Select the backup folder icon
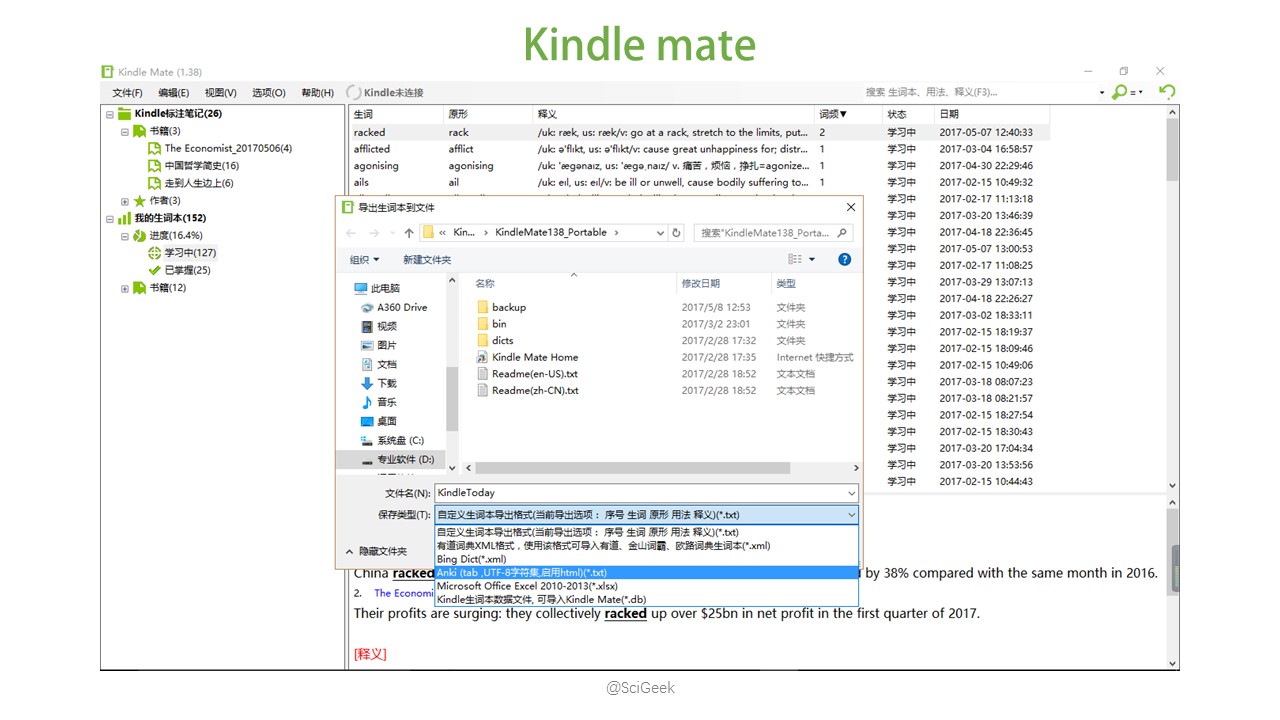 click(x=482, y=307)
